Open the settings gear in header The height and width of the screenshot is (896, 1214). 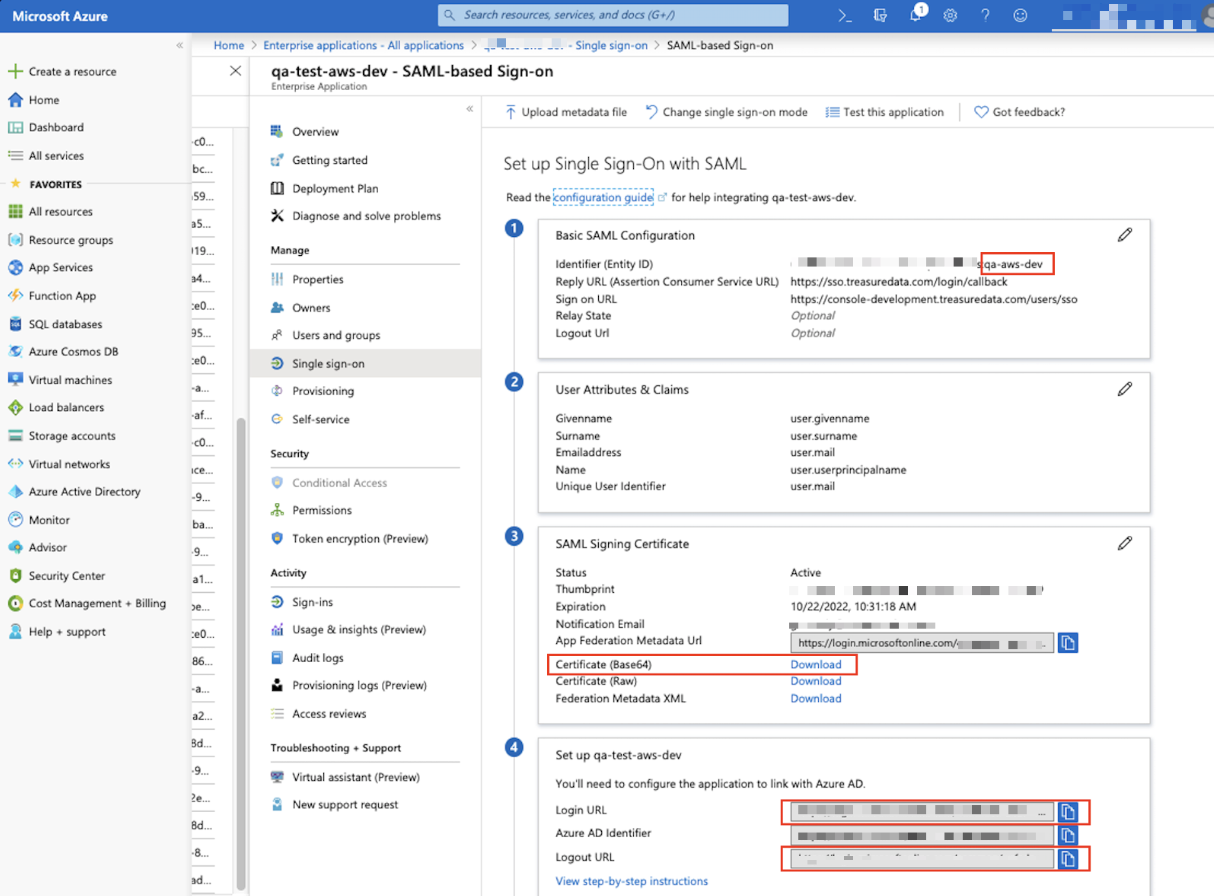950,16
